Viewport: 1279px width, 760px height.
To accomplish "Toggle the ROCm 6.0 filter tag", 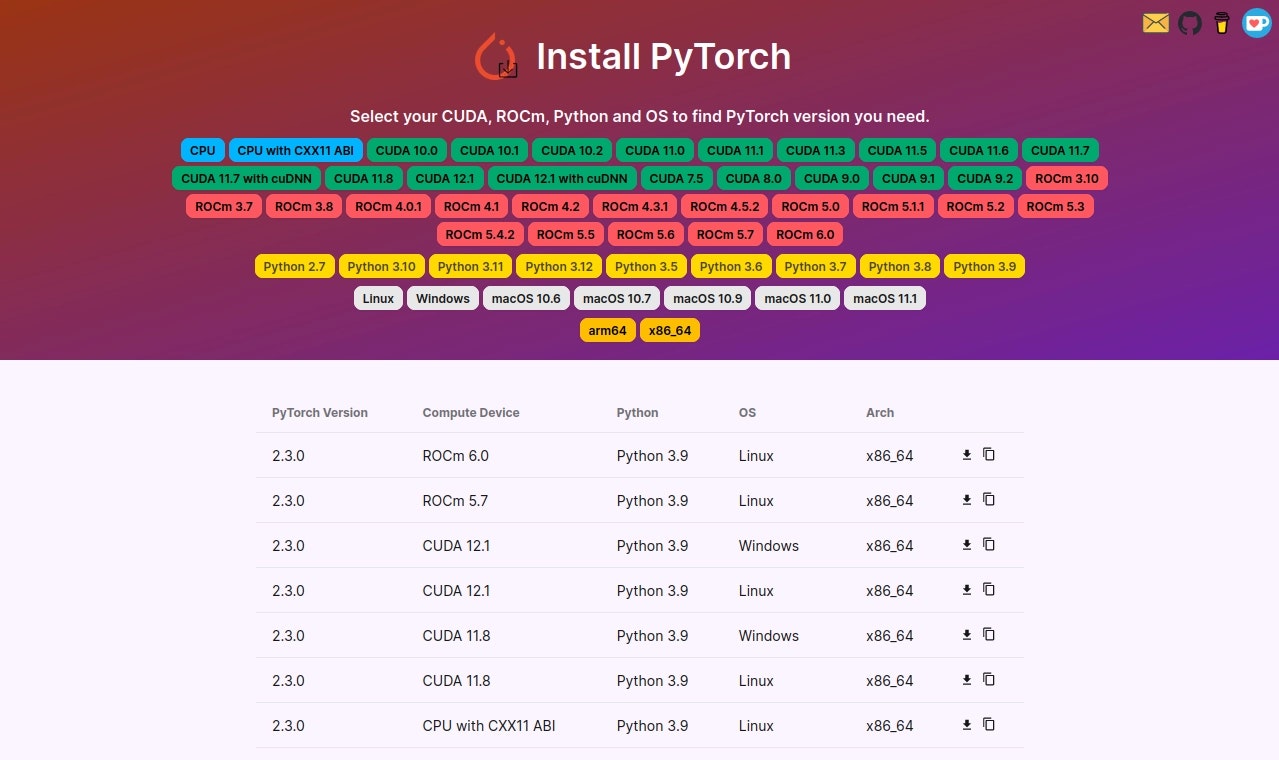I will (x=805, y=235).
